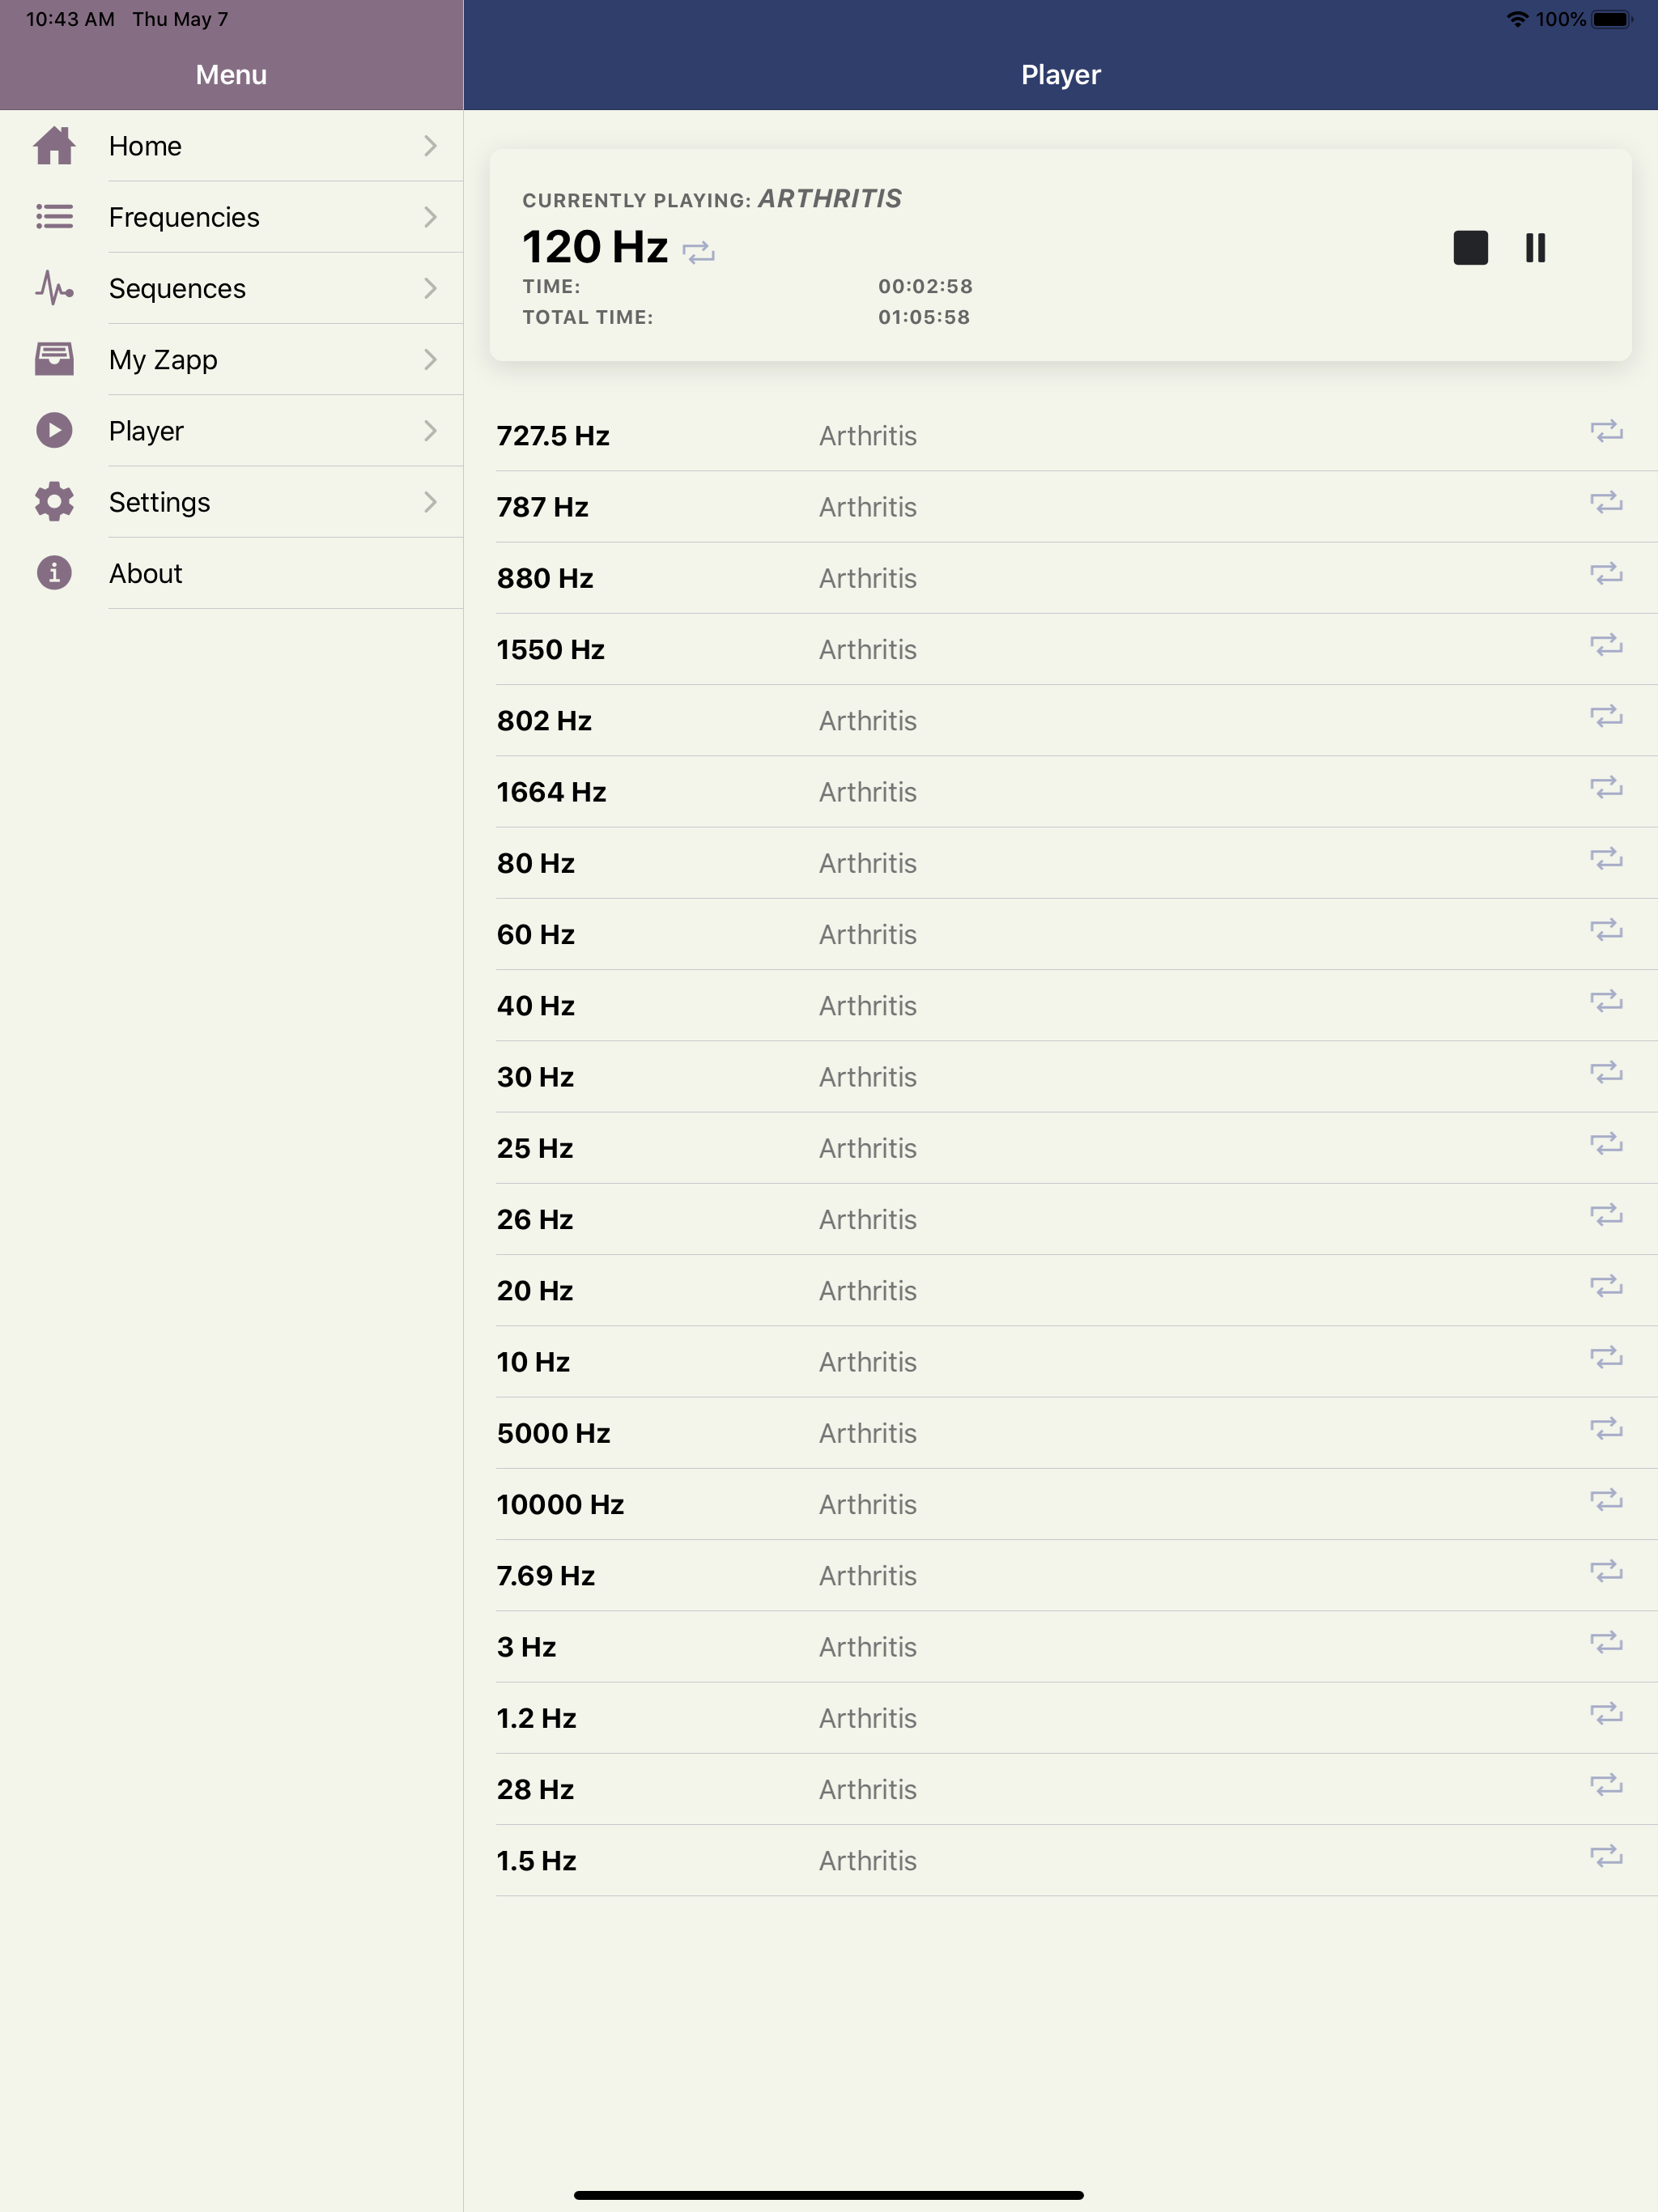Screen dimensions: 1658x2212
Task: Open the Frequencies chevron arrow
Action: pyautogui.click(x=430, y=216)
